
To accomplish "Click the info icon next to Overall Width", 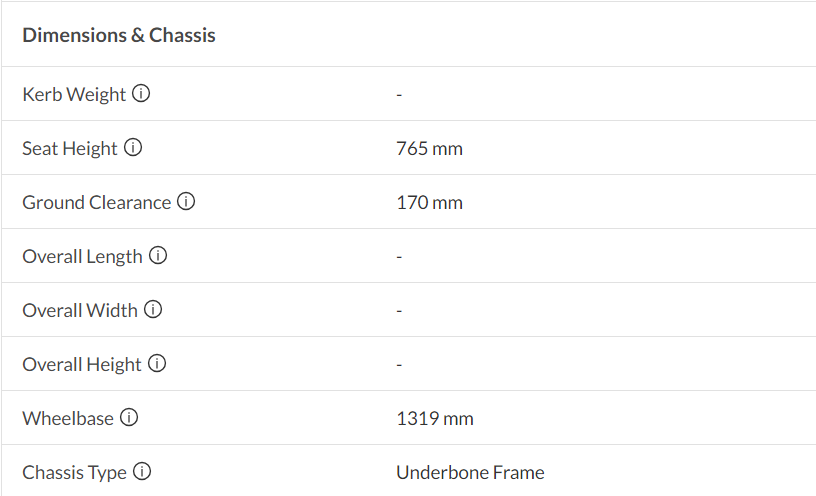I will pyautogui.click(x=153, y=310).
